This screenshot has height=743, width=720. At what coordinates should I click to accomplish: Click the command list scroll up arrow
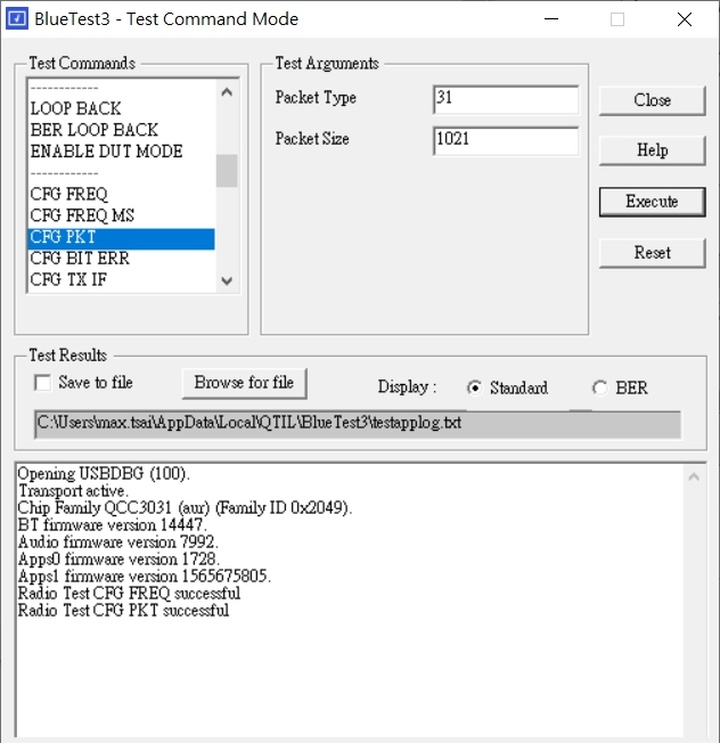click(227, 92)
